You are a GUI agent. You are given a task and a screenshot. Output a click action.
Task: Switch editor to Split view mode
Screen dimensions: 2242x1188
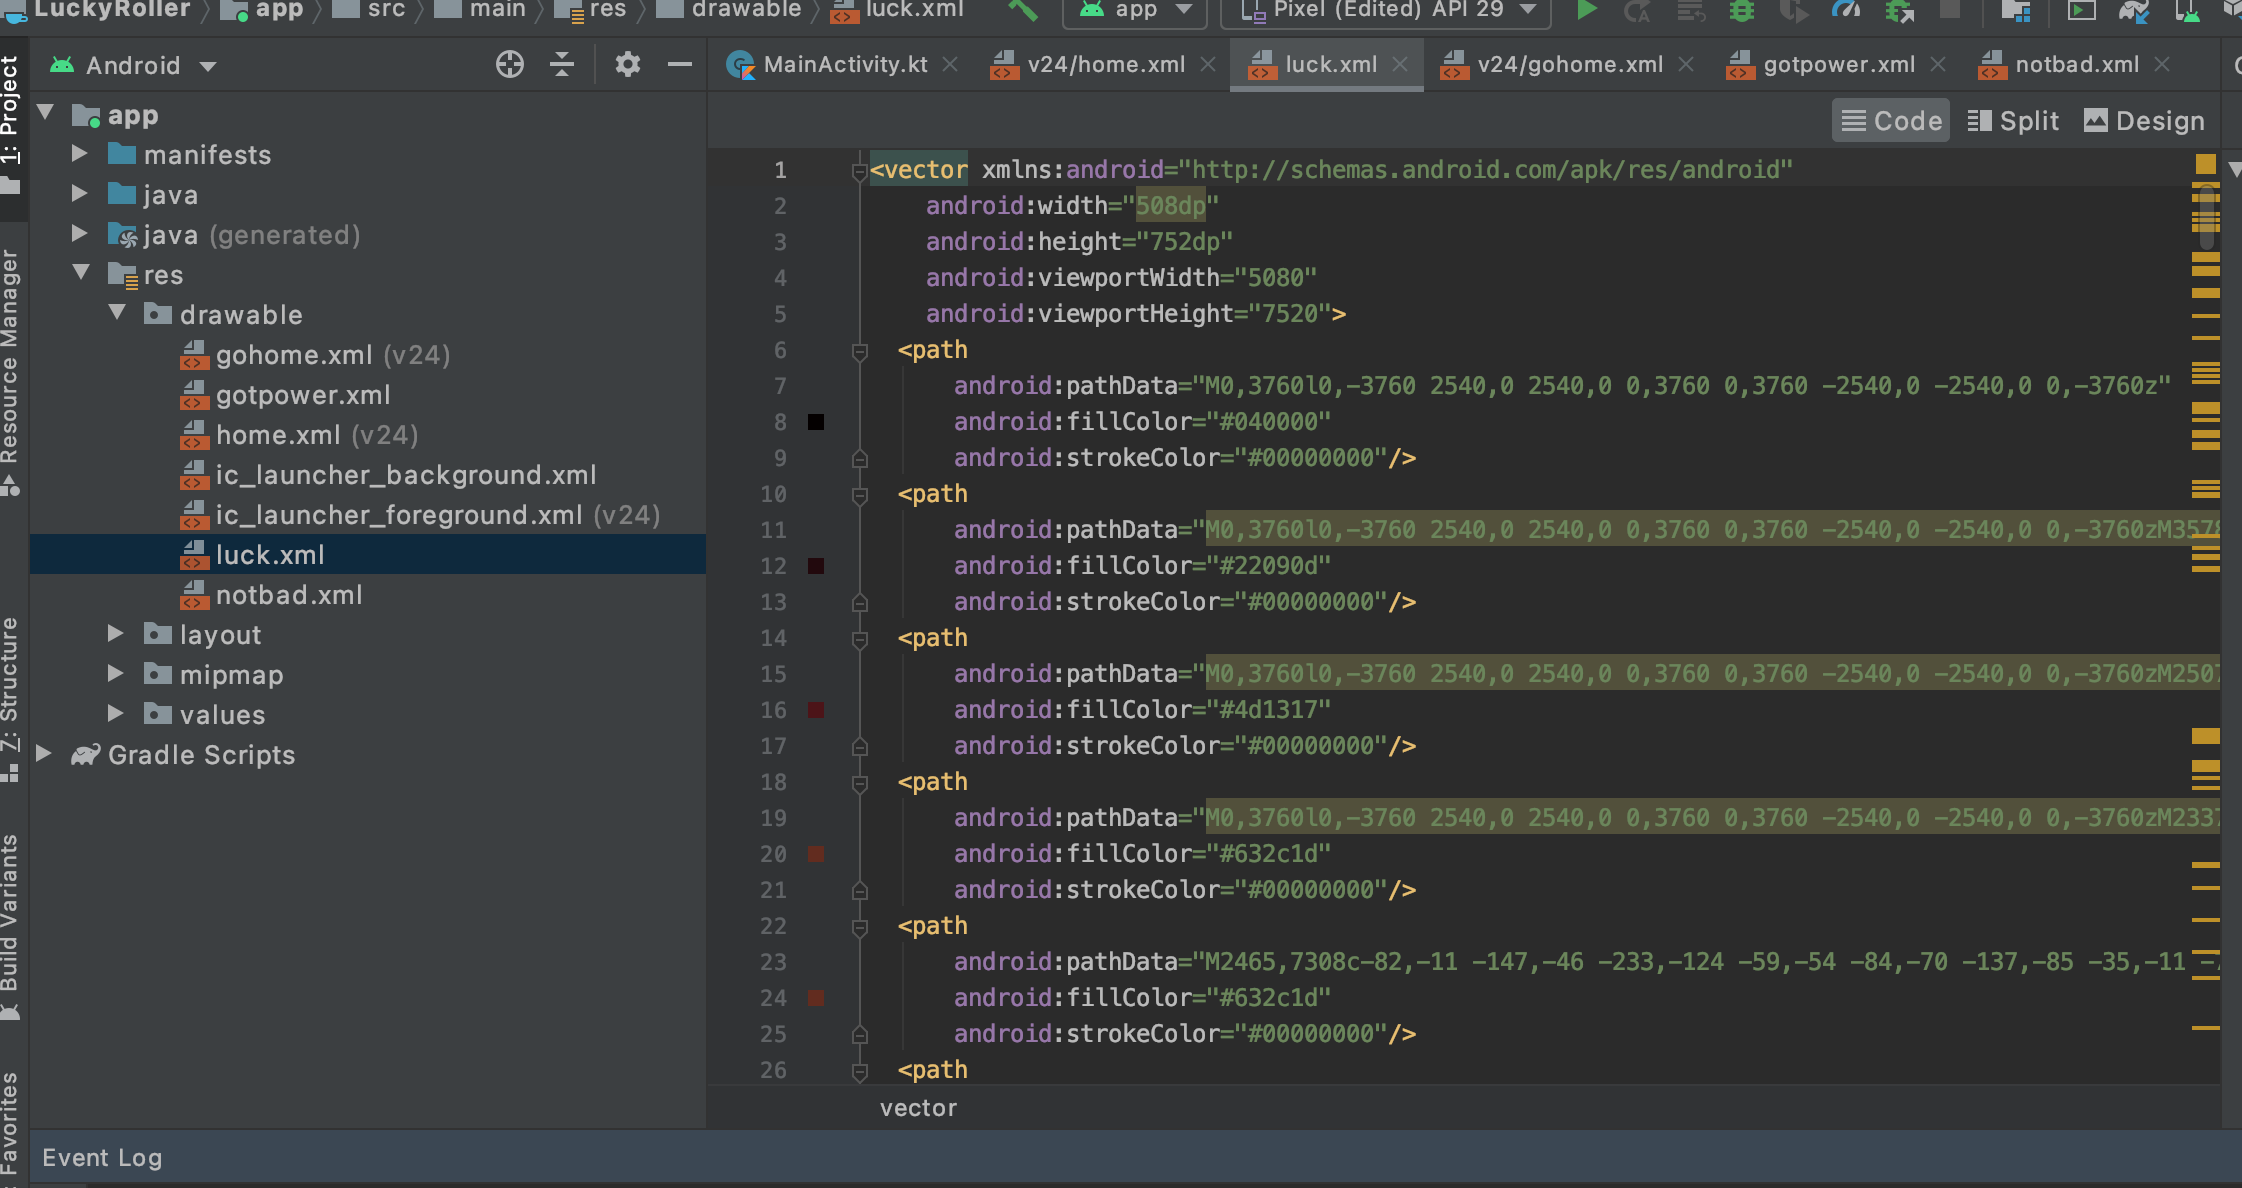pos(2013,121)
